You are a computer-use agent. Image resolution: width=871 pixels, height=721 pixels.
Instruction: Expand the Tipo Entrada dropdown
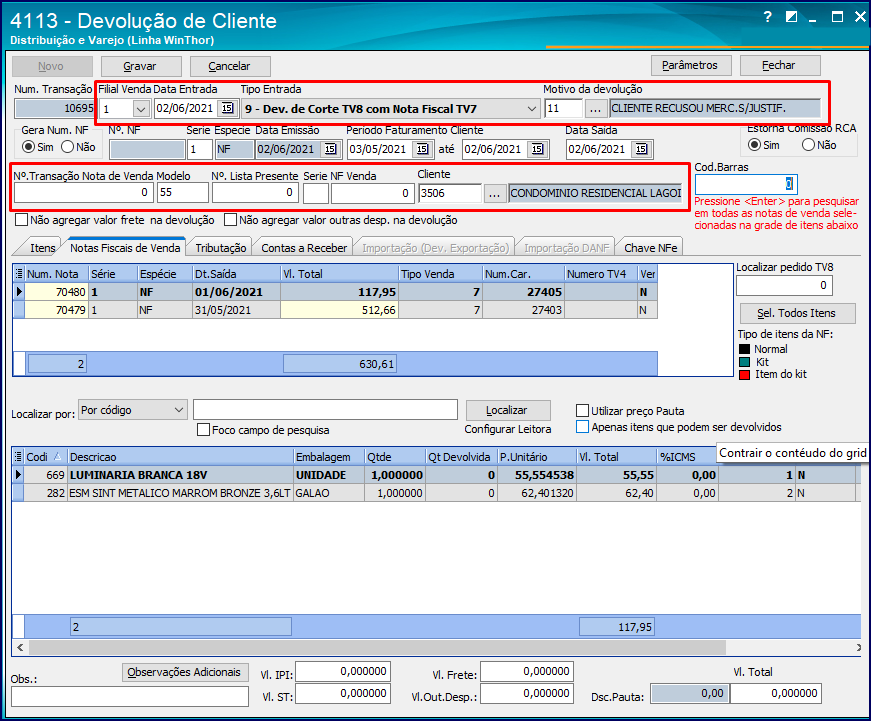[x=532, y=109]
